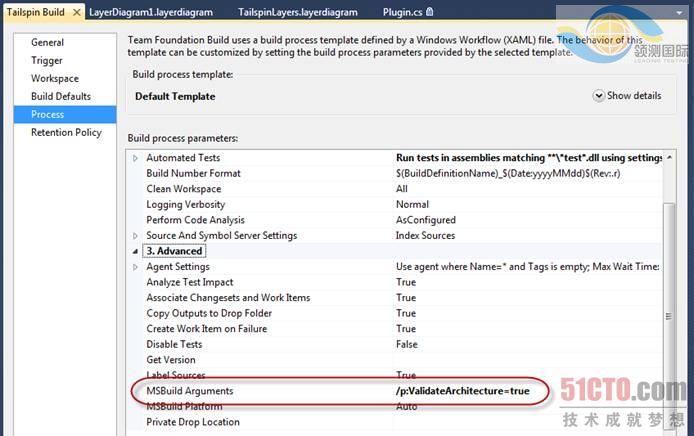This screenshot has height=436, width=694.
Task: Click the parameter list scroll up arrow
Action: click(669, 158)
